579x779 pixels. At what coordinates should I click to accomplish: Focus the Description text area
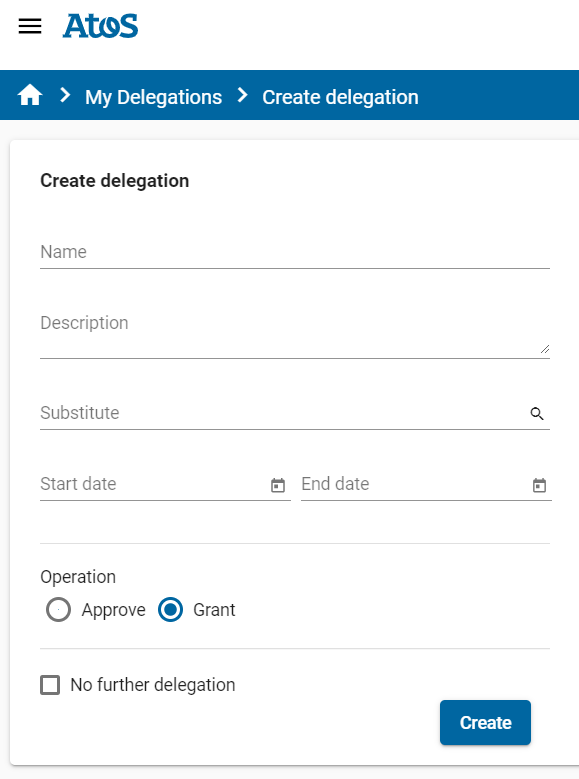(x=295, y=332)
